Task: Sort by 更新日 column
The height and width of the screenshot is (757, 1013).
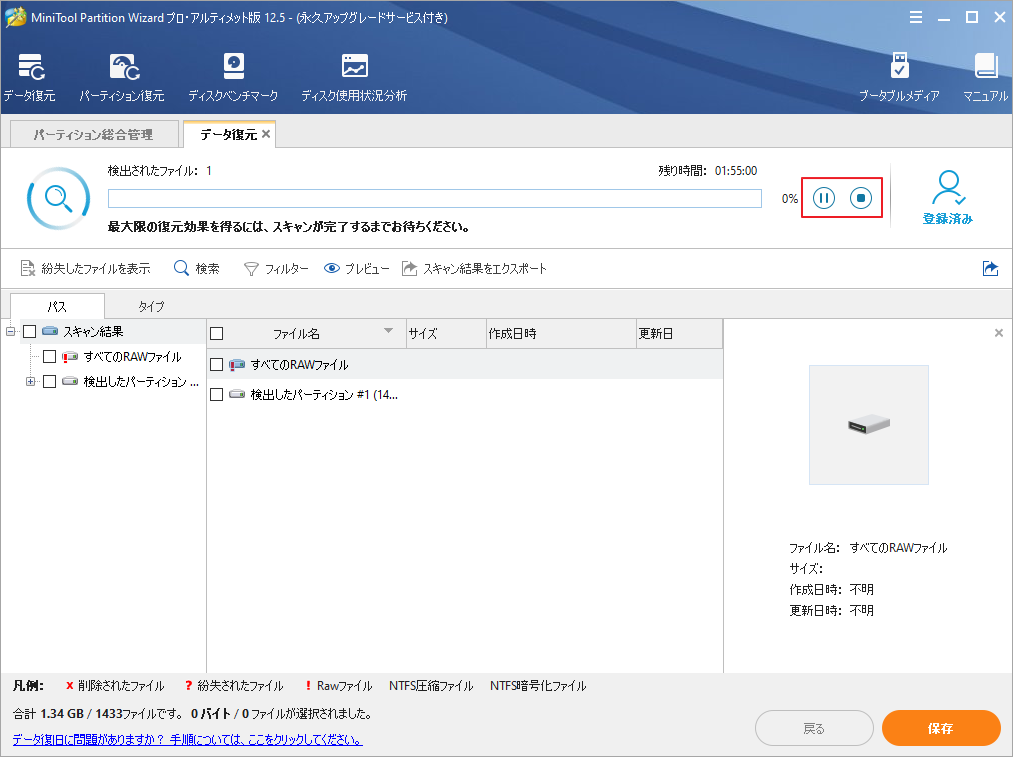Action: click(680, 334)
